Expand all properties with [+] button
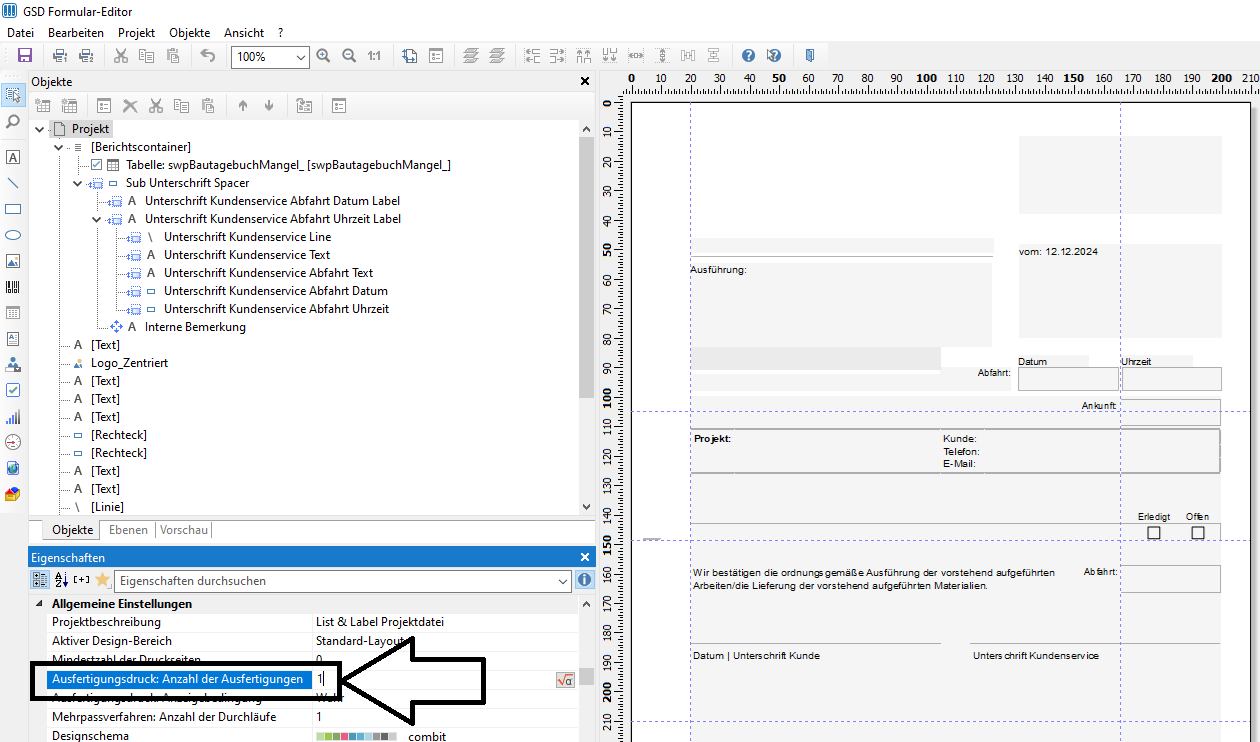 coord(82,580)
